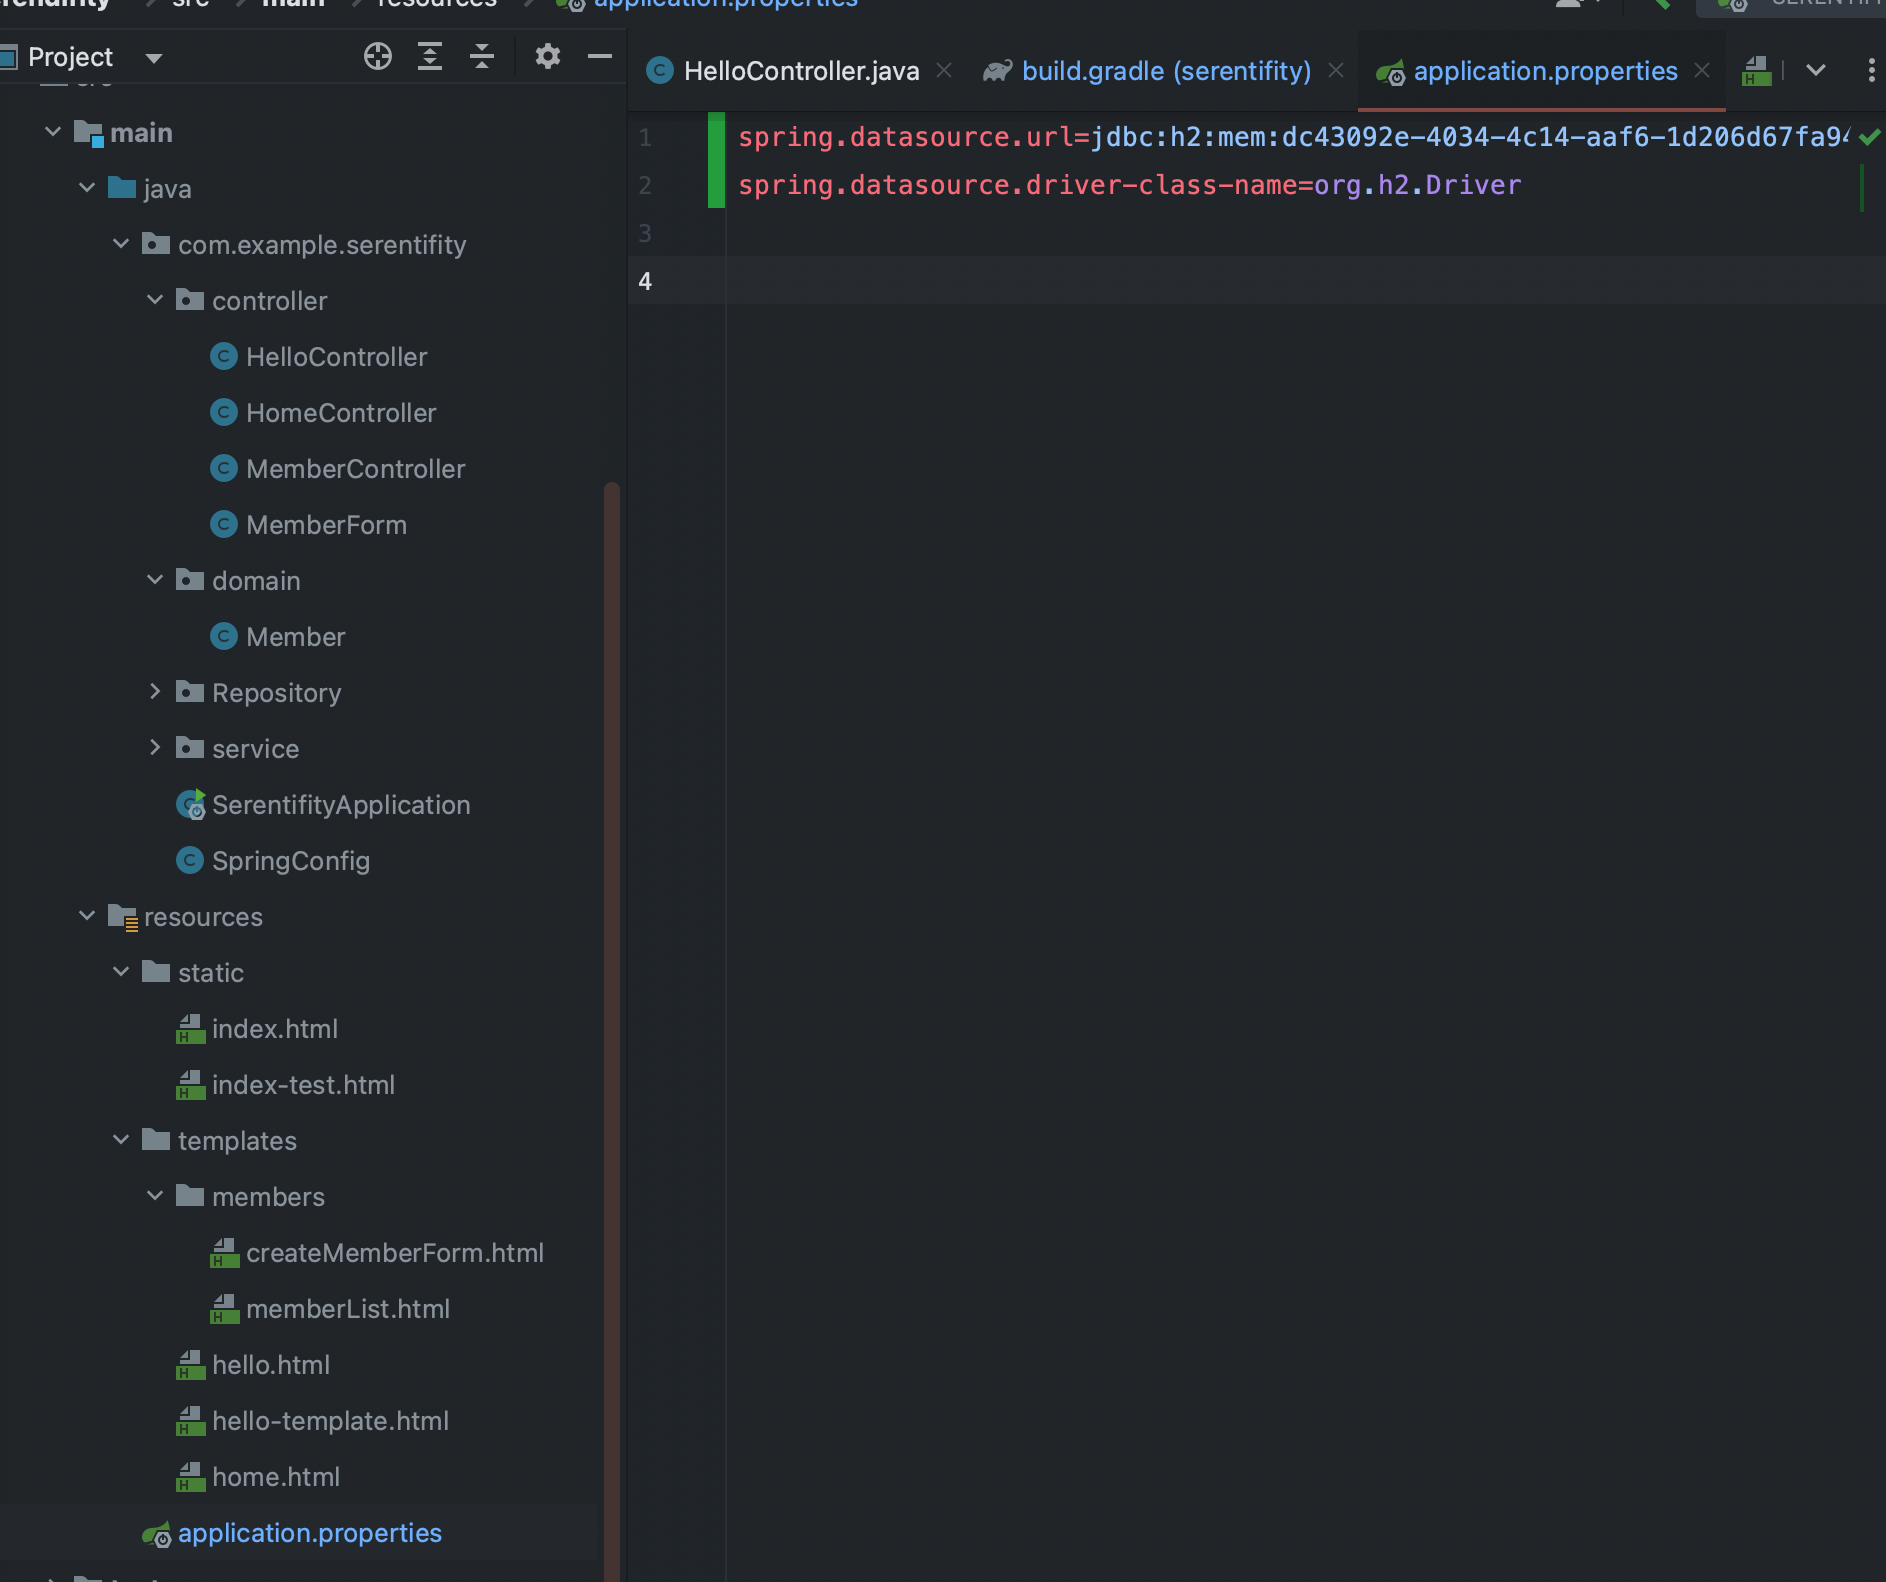The image size is (1886, 1582).
Task: Collapse the controller package
Action: (x=155, y=300)
